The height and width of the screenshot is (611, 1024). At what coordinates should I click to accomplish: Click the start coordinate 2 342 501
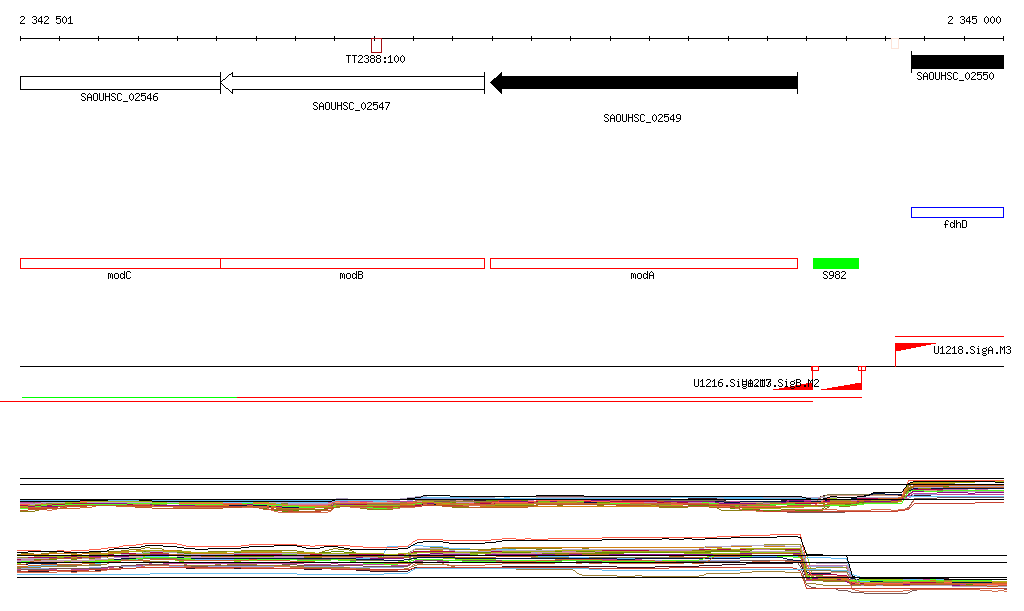point(46,20)
